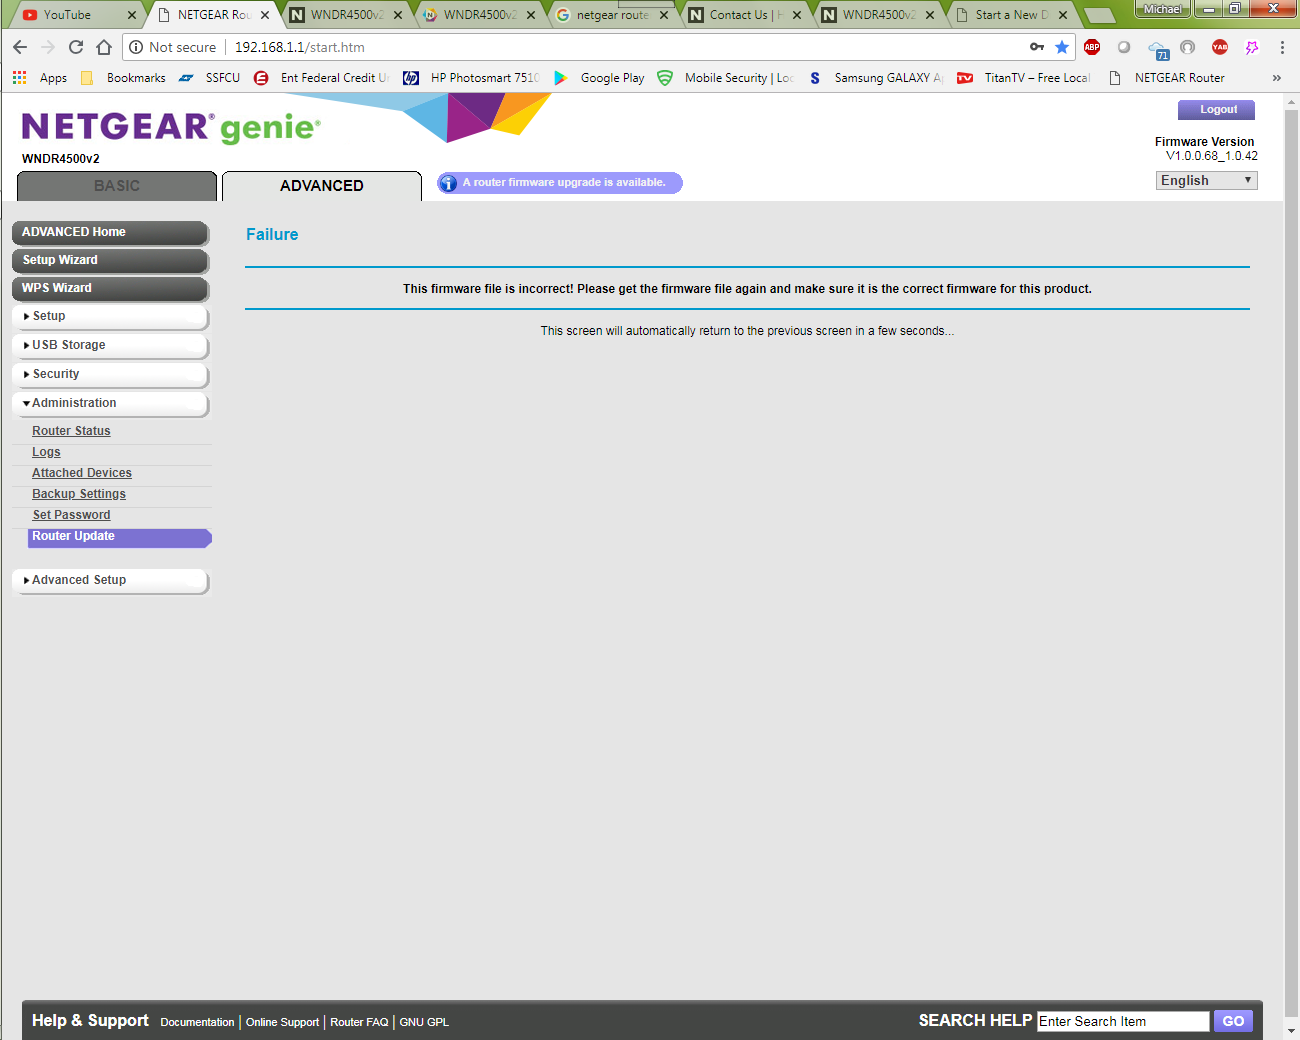Viewport: 1300px width, 1040px height.
Task: Open the WPS Wizard
Action: pos(110,288)
